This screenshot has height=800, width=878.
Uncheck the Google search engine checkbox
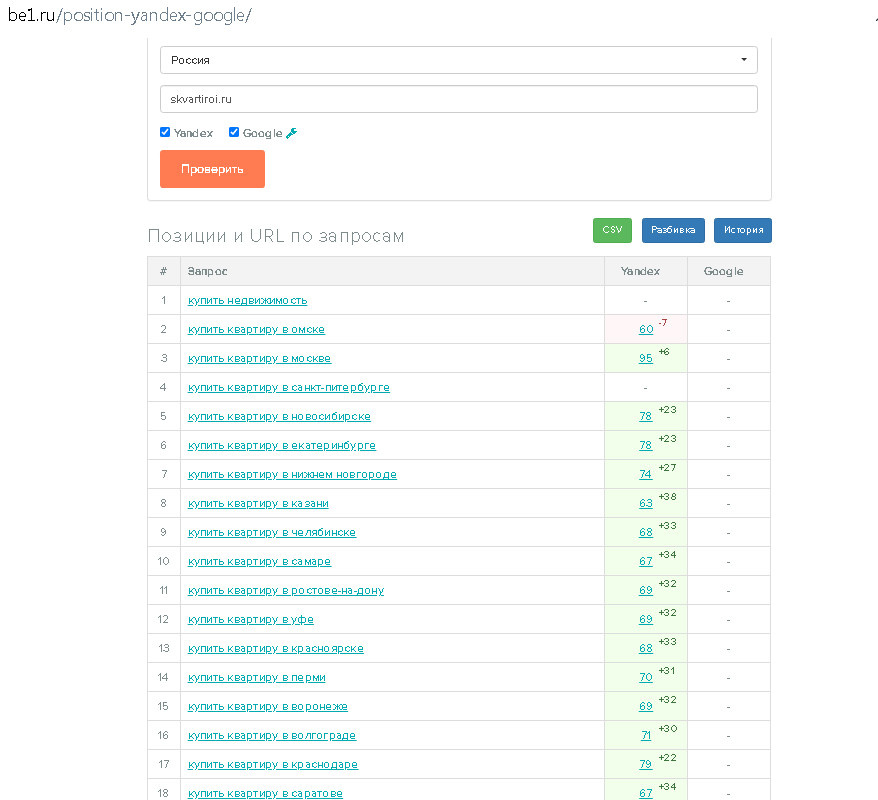click(x=234, y=132)
